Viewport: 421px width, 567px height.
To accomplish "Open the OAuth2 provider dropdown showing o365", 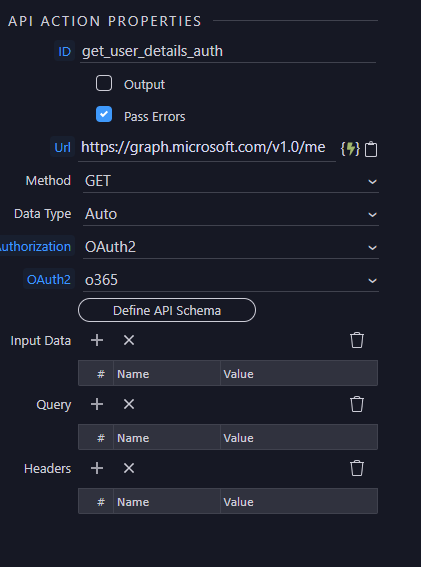I will click(x=231, y=280).
